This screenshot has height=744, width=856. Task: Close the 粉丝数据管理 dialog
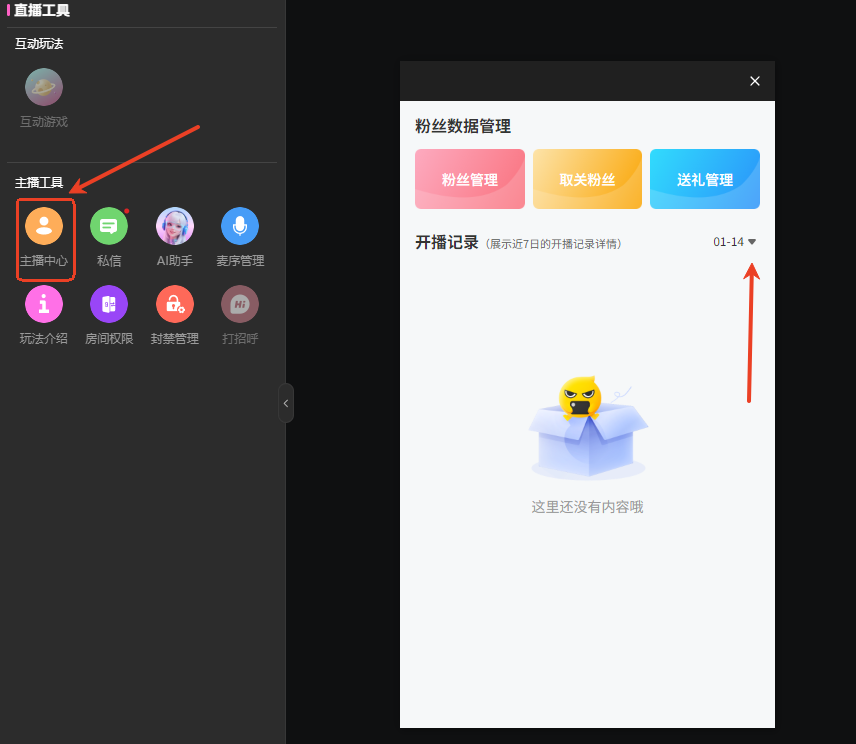coord(754,81)
